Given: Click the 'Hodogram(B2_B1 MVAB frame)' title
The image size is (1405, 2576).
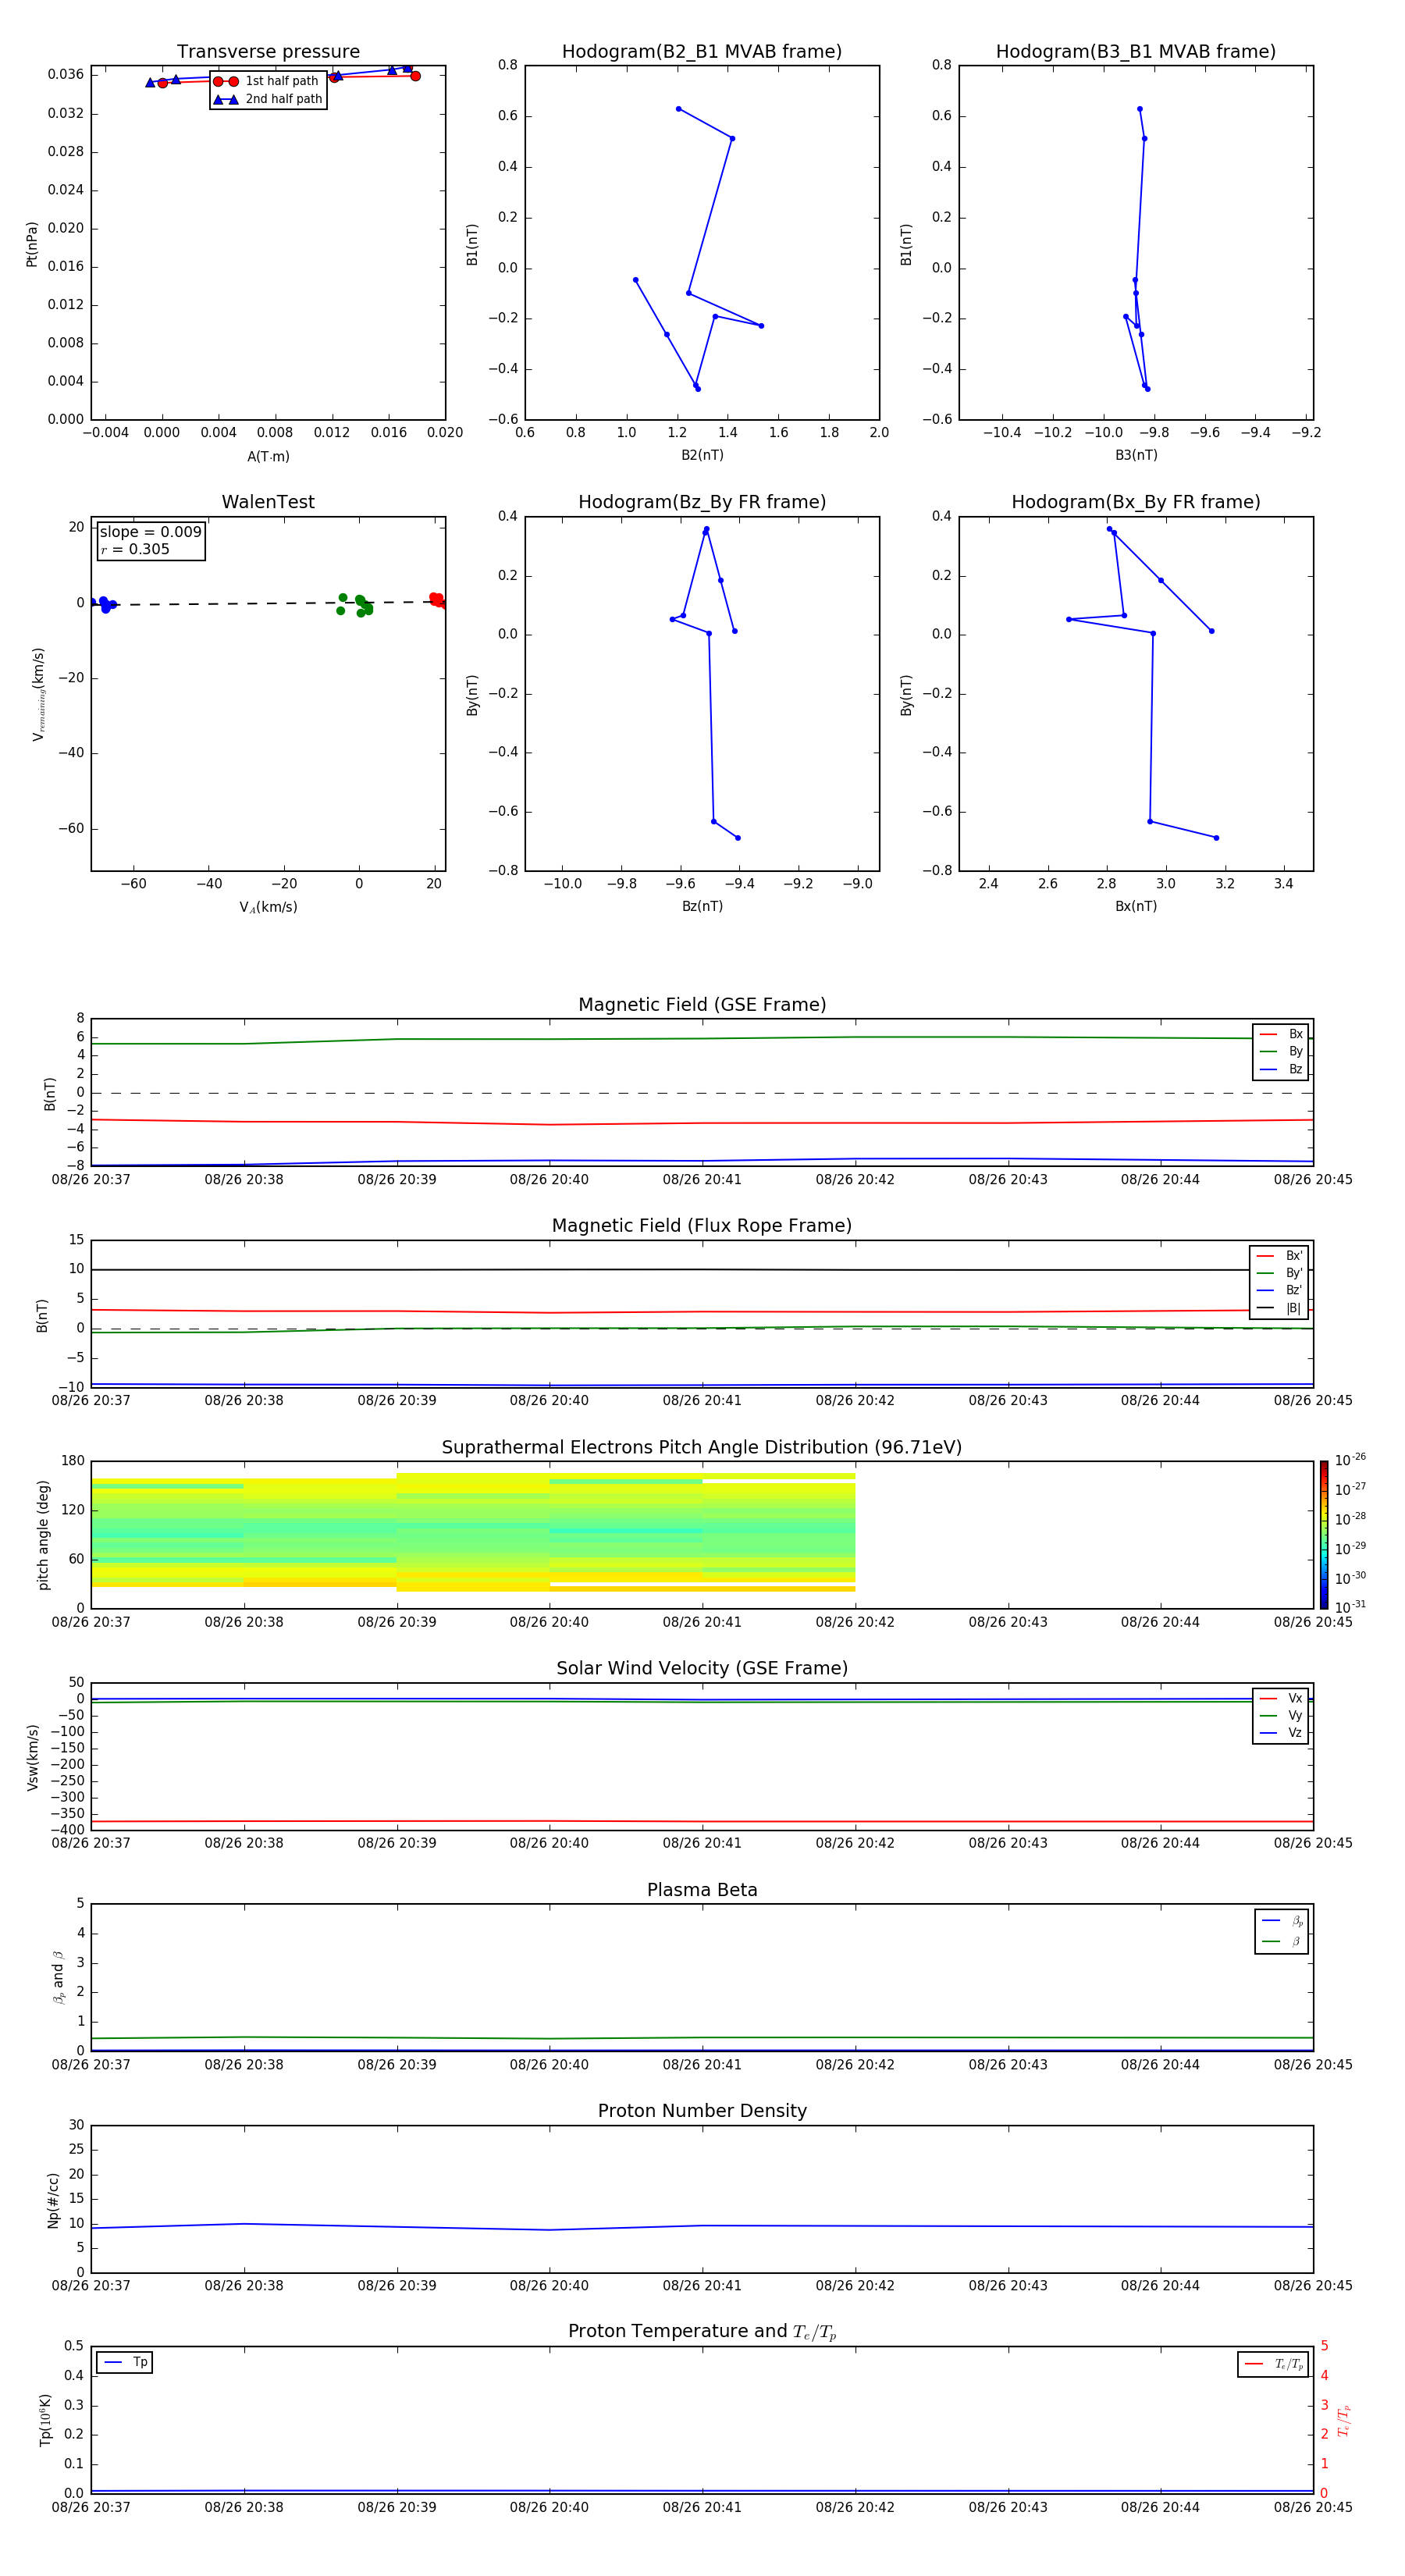Looking at the screenshot, I should click(702, 51).
